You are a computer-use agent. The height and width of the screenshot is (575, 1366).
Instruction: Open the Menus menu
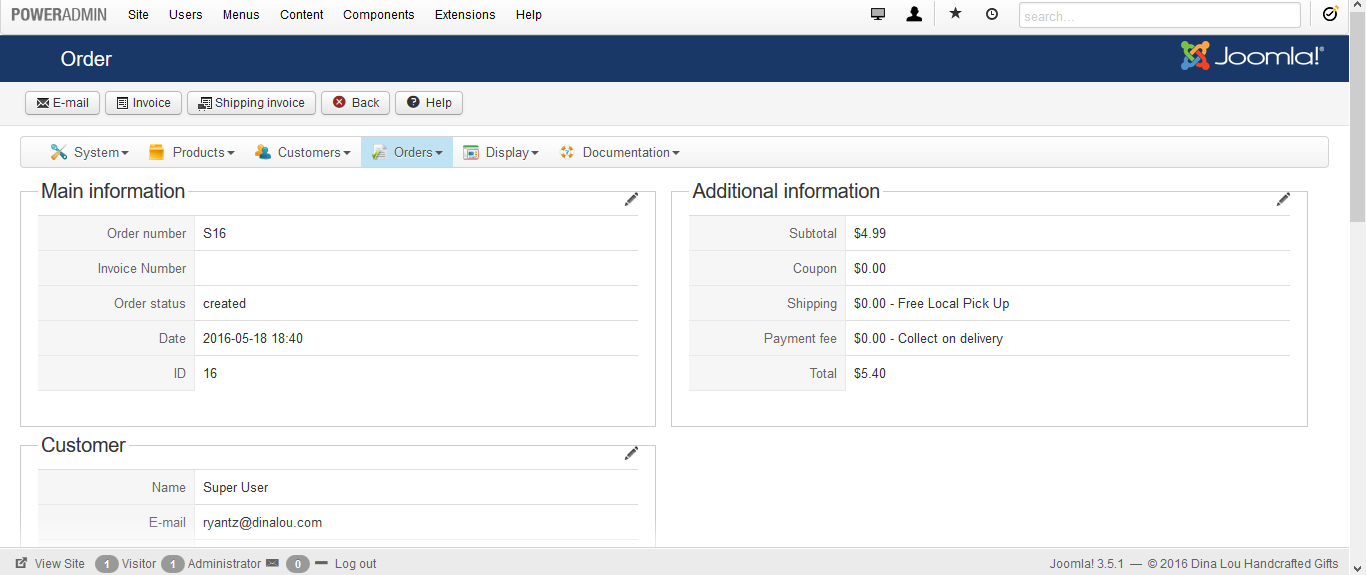point(241,14)
